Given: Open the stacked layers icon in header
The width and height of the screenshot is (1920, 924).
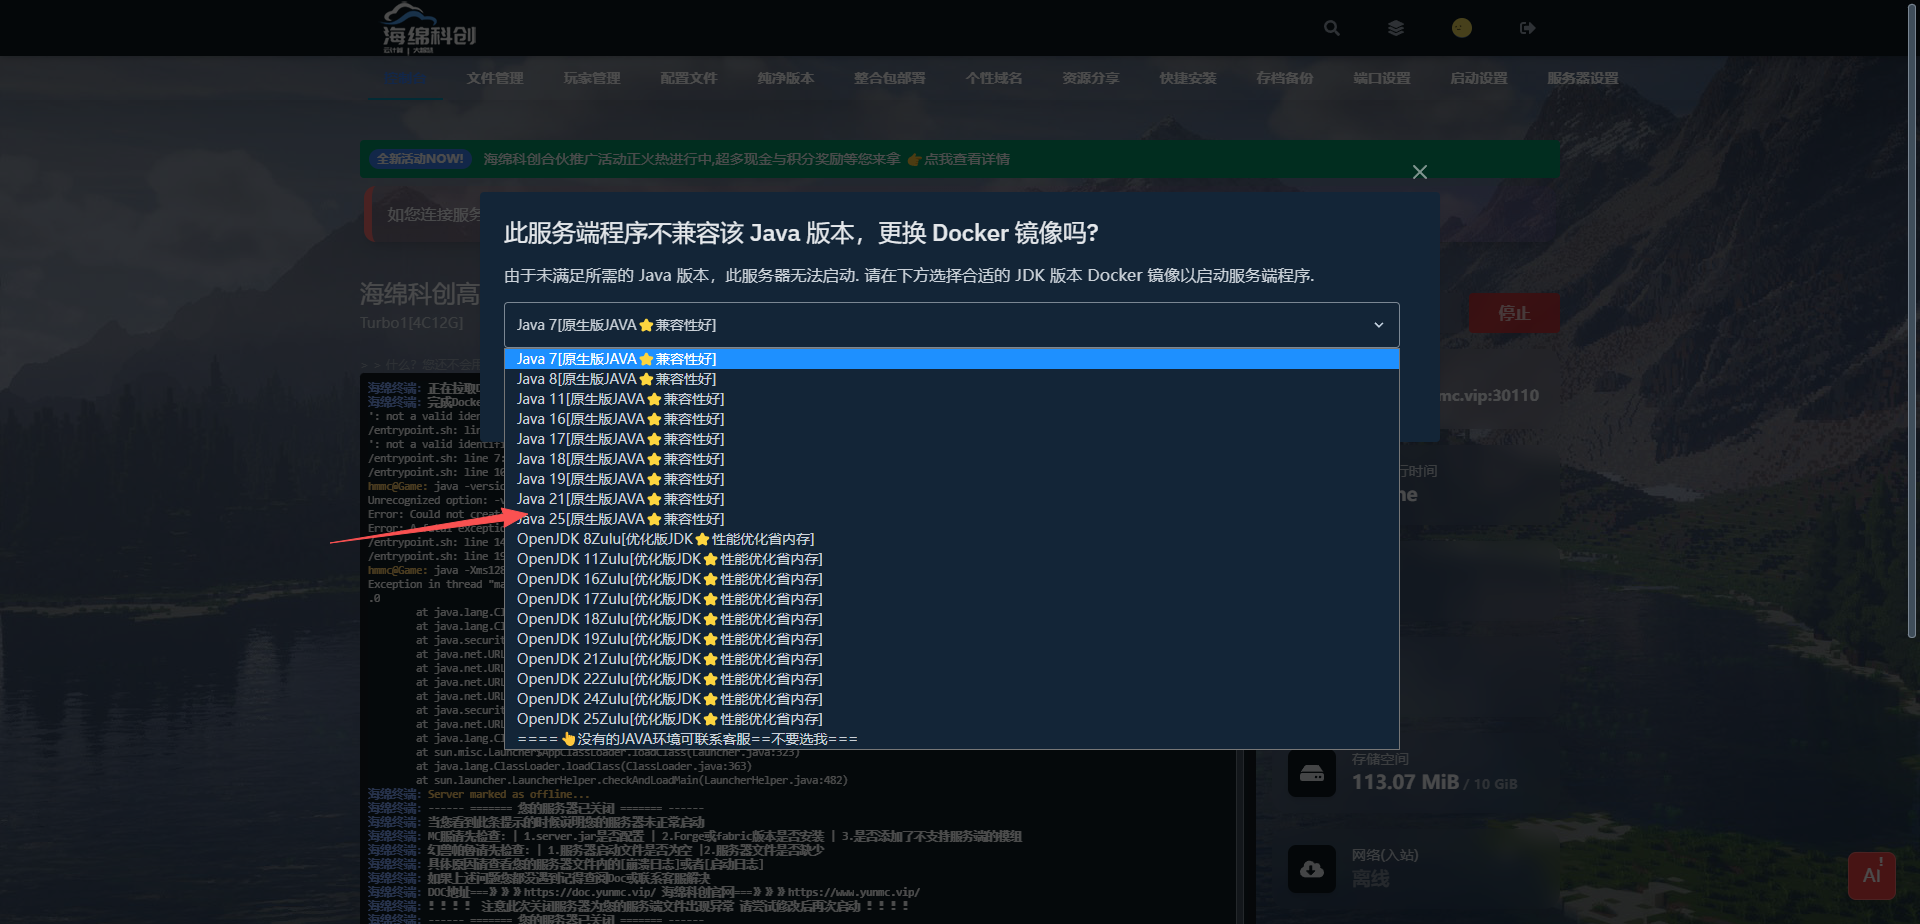Looking at the screenshot, I should [1396, 28].
